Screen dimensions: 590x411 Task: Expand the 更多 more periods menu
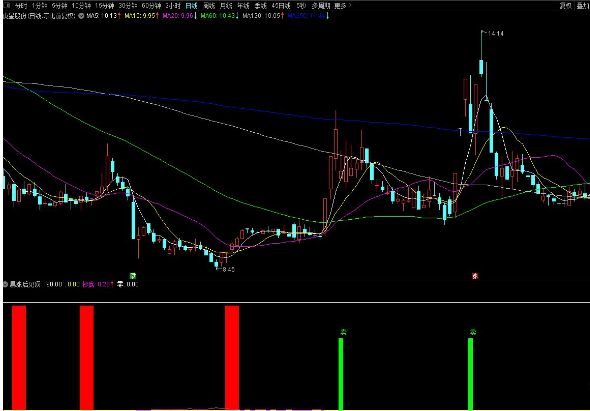pyautogui.click(x=343, y=6)
